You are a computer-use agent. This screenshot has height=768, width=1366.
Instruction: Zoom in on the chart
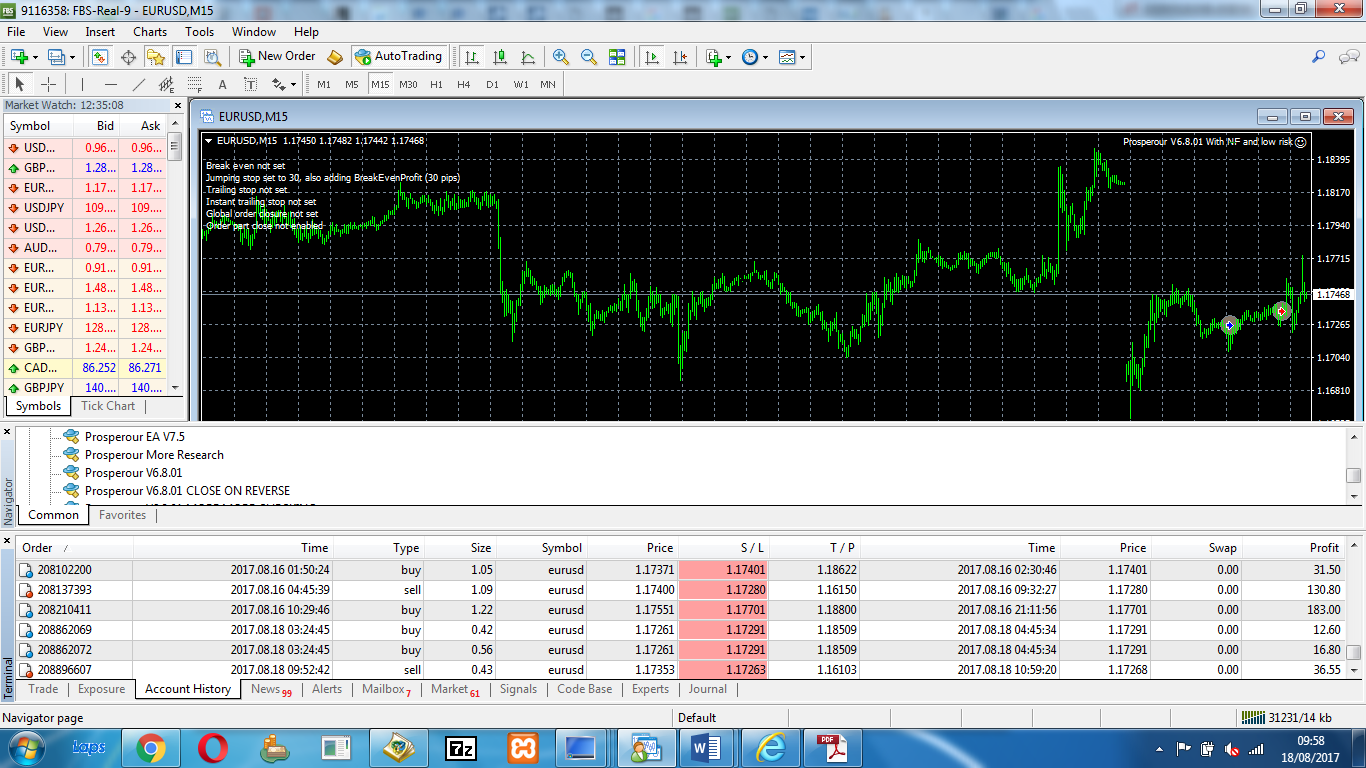(x=561, y=57)
